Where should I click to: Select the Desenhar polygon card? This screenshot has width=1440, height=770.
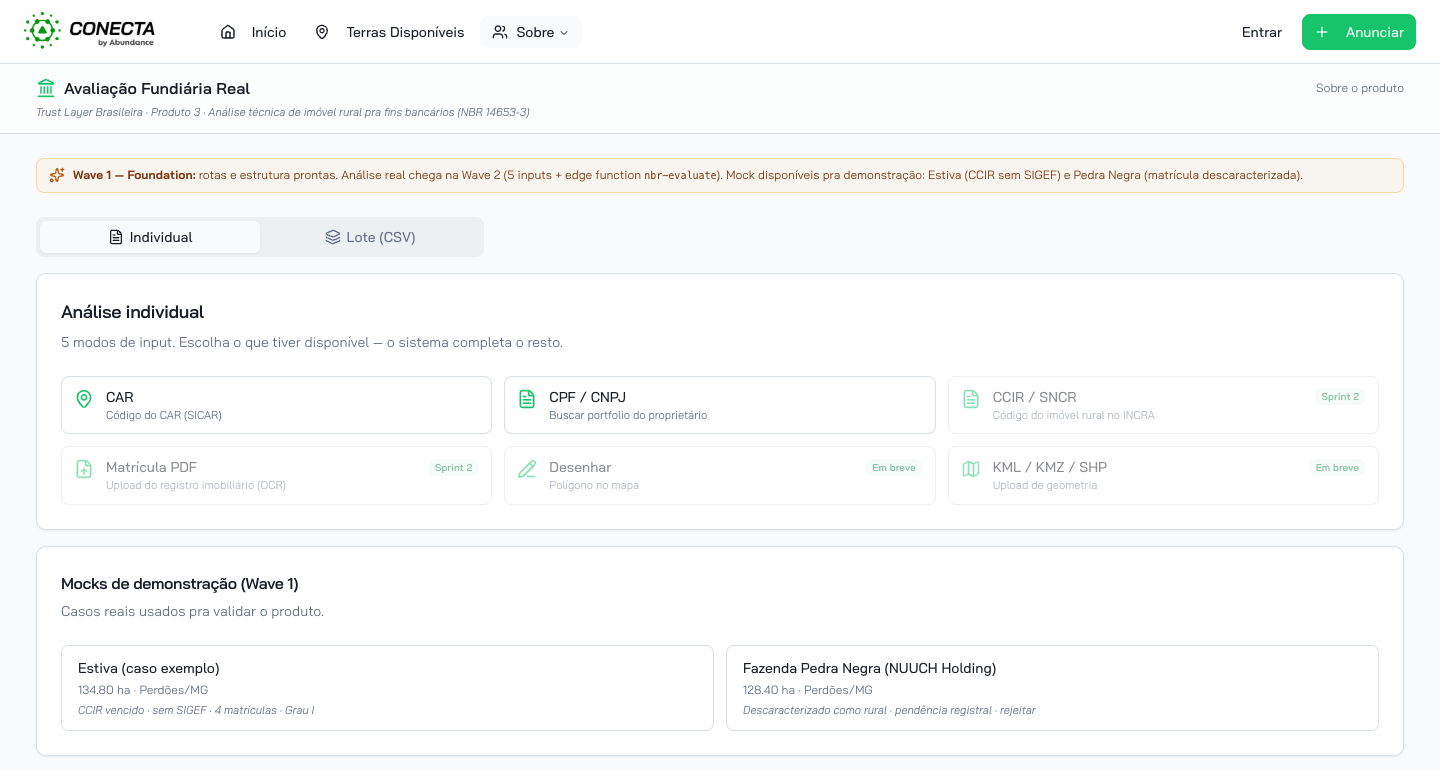coord(720,475)
